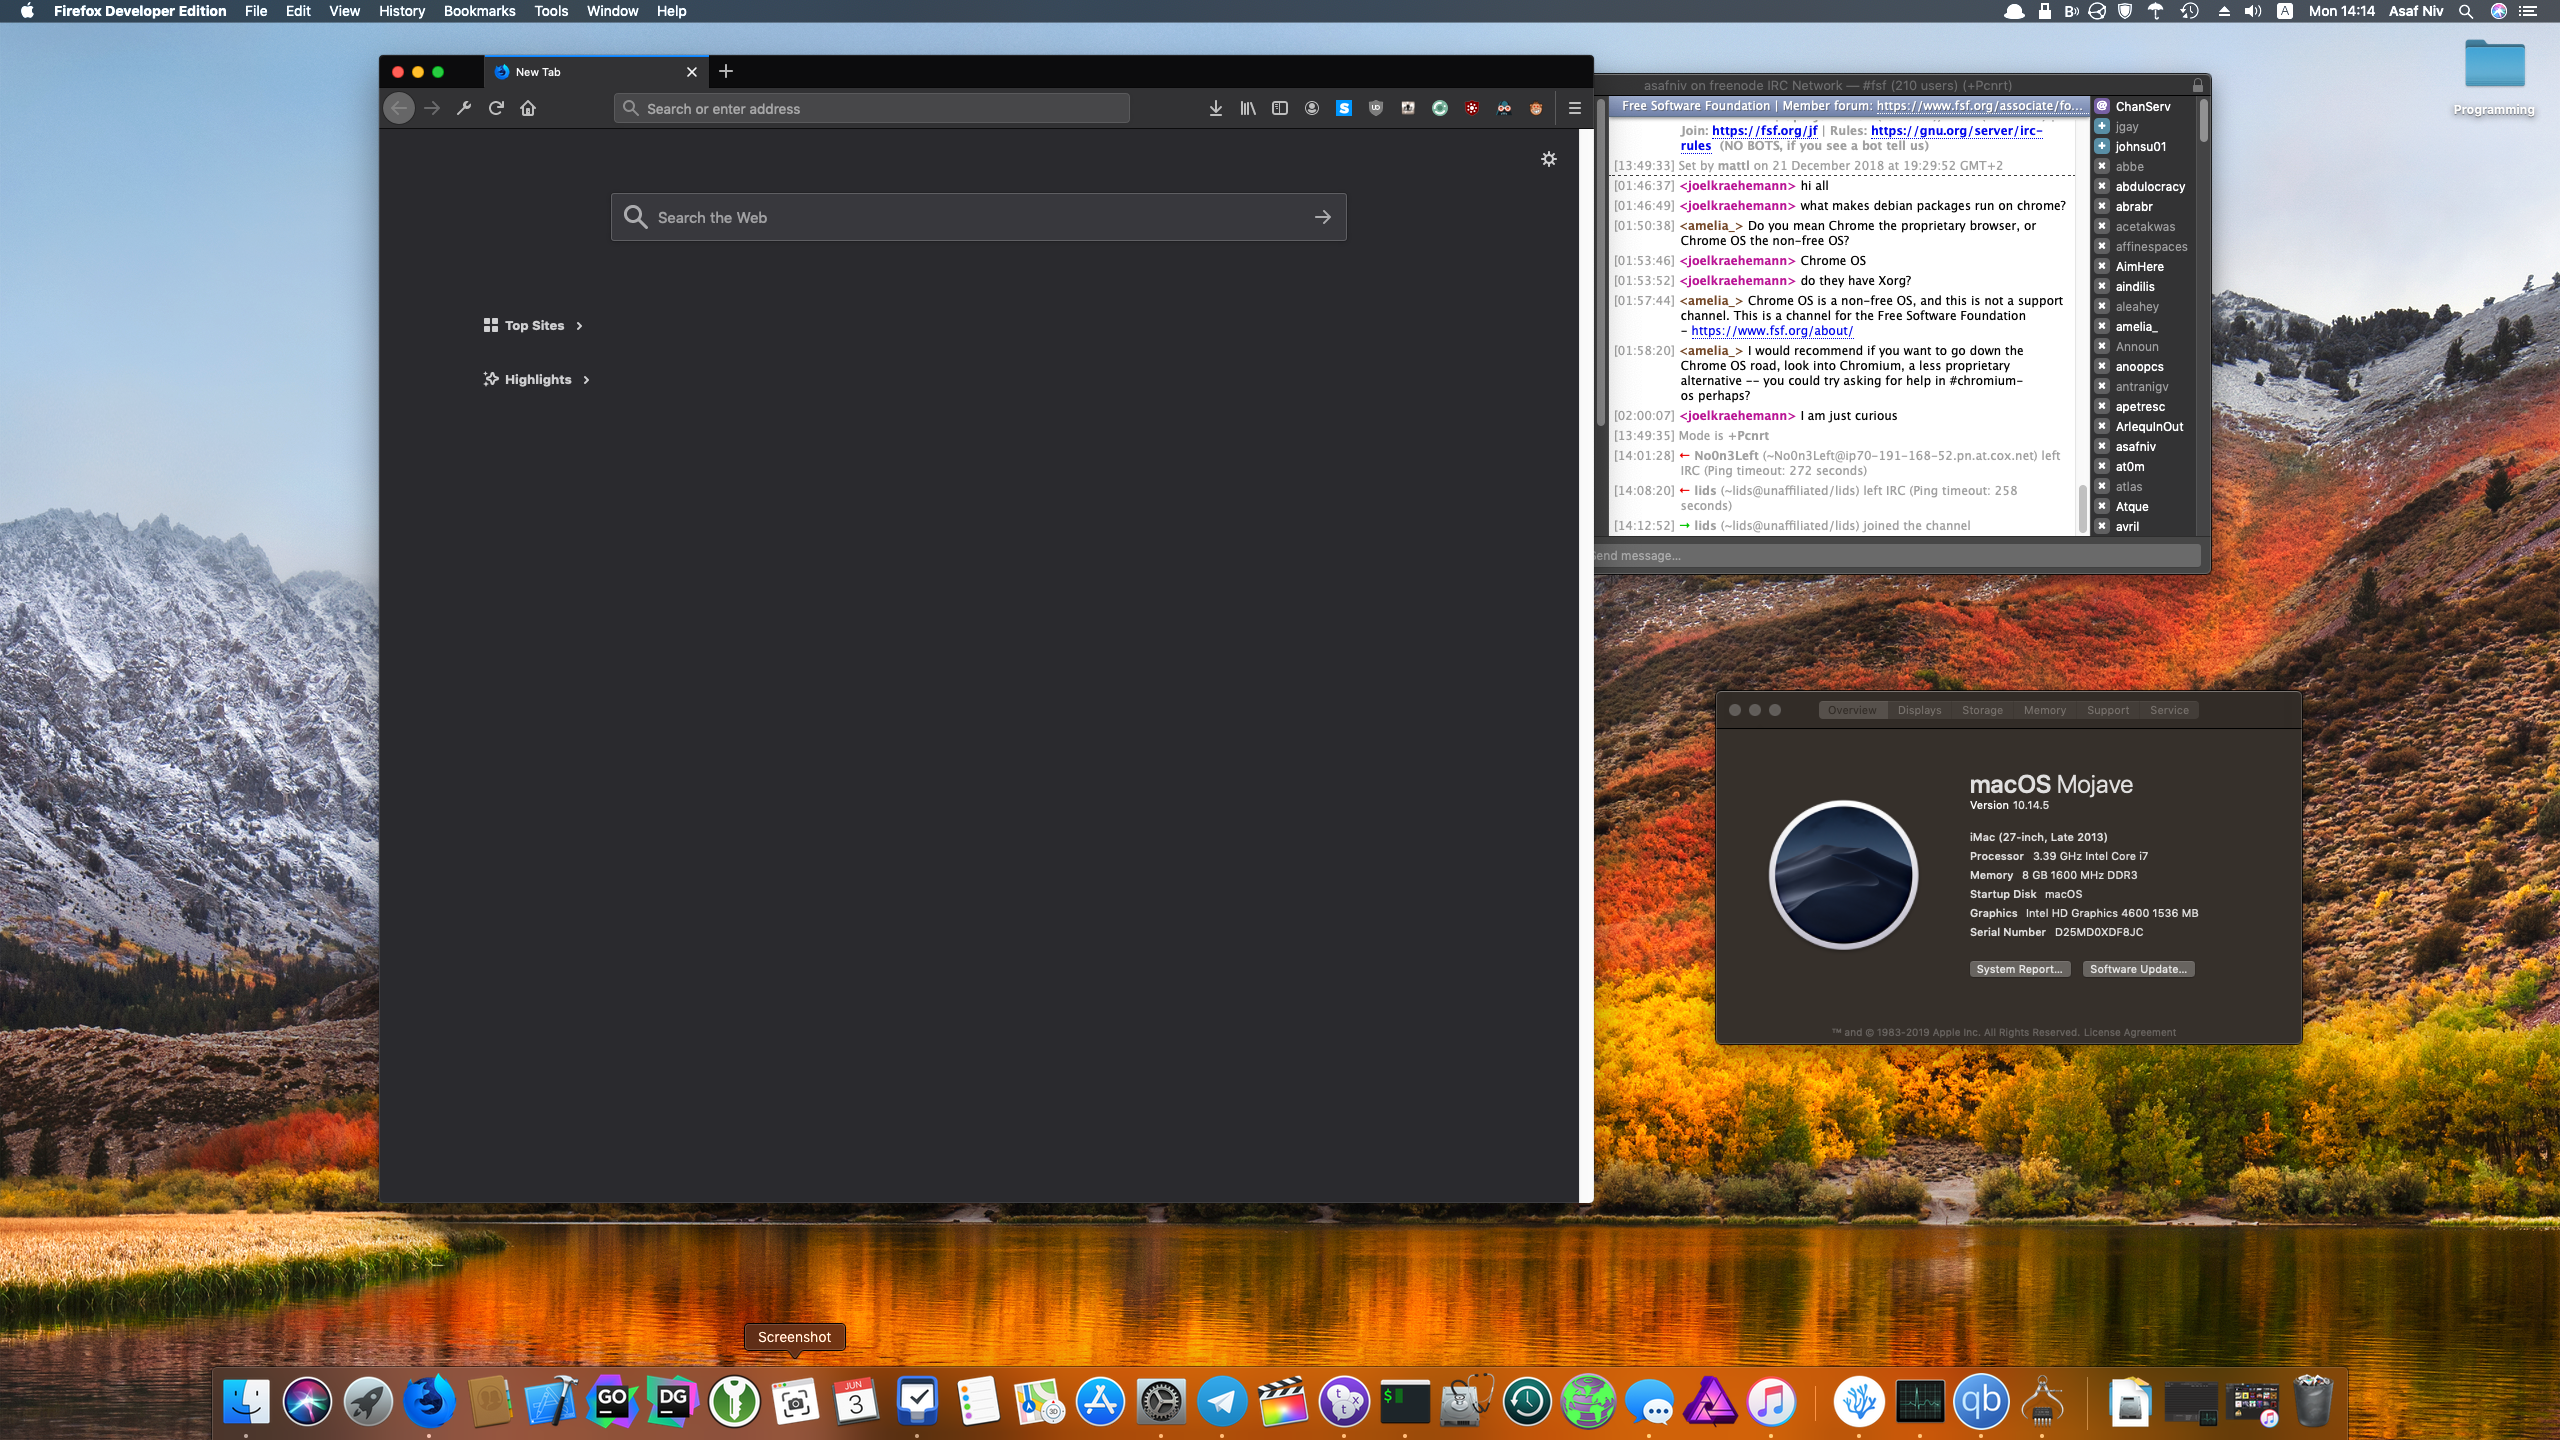Launch Telegram from the Dock
This screenshot has width=2560, height=1440.
coord(1221,1401)
